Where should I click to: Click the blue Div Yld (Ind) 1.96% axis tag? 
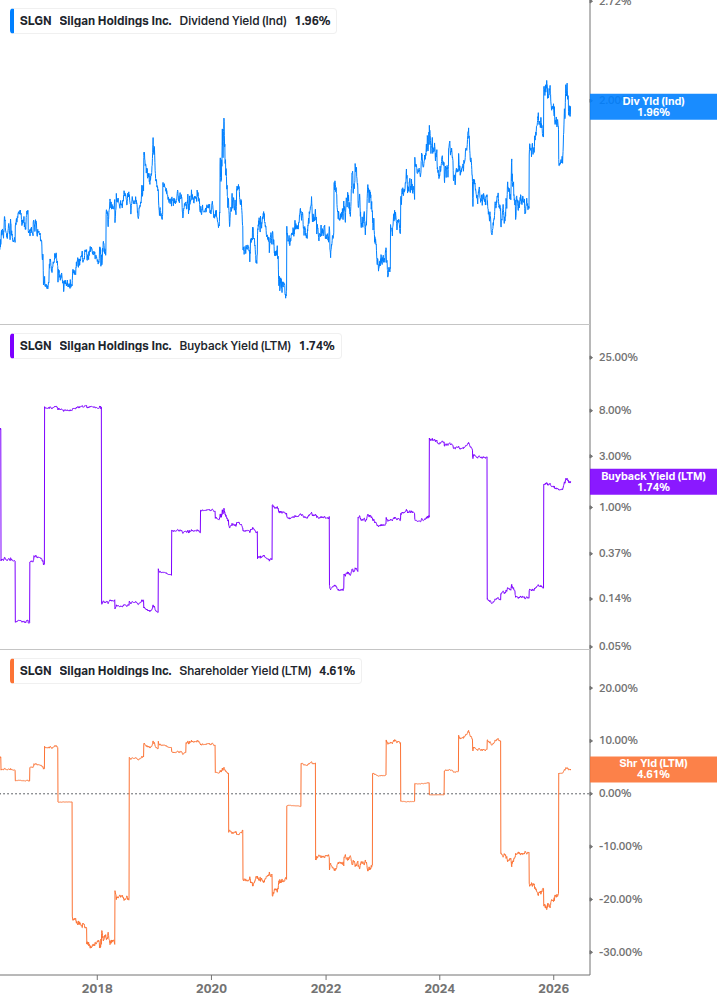(653, 106)
